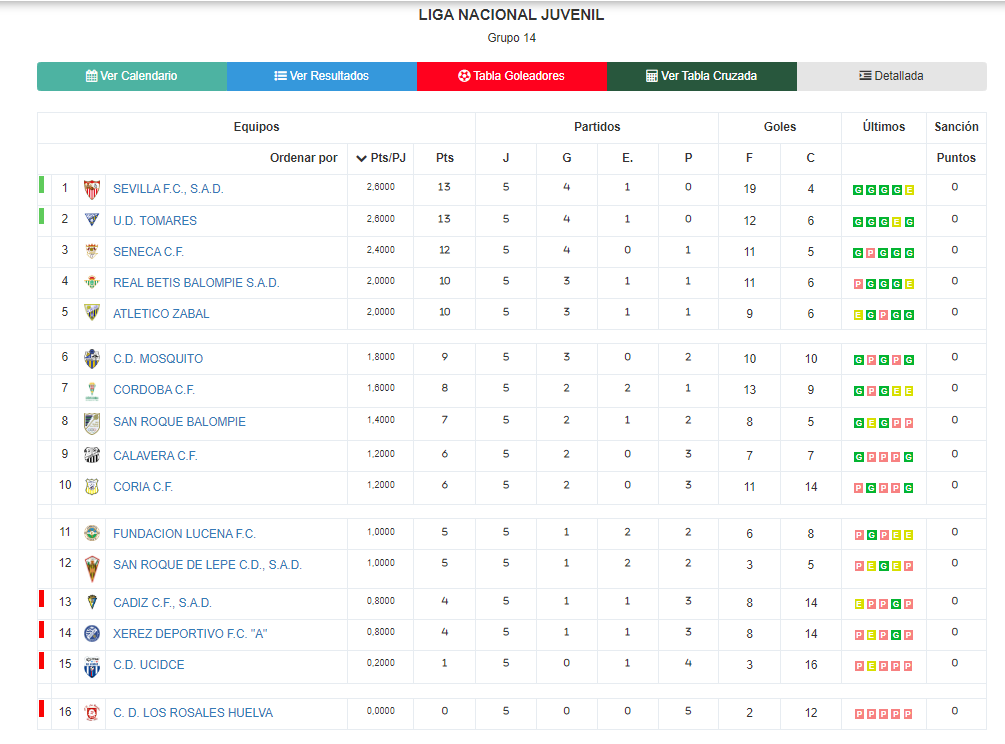Screen dimensions: 1005x744
Task: Open the Ver Tabla Cruzada tab
Action: (702, 76)
